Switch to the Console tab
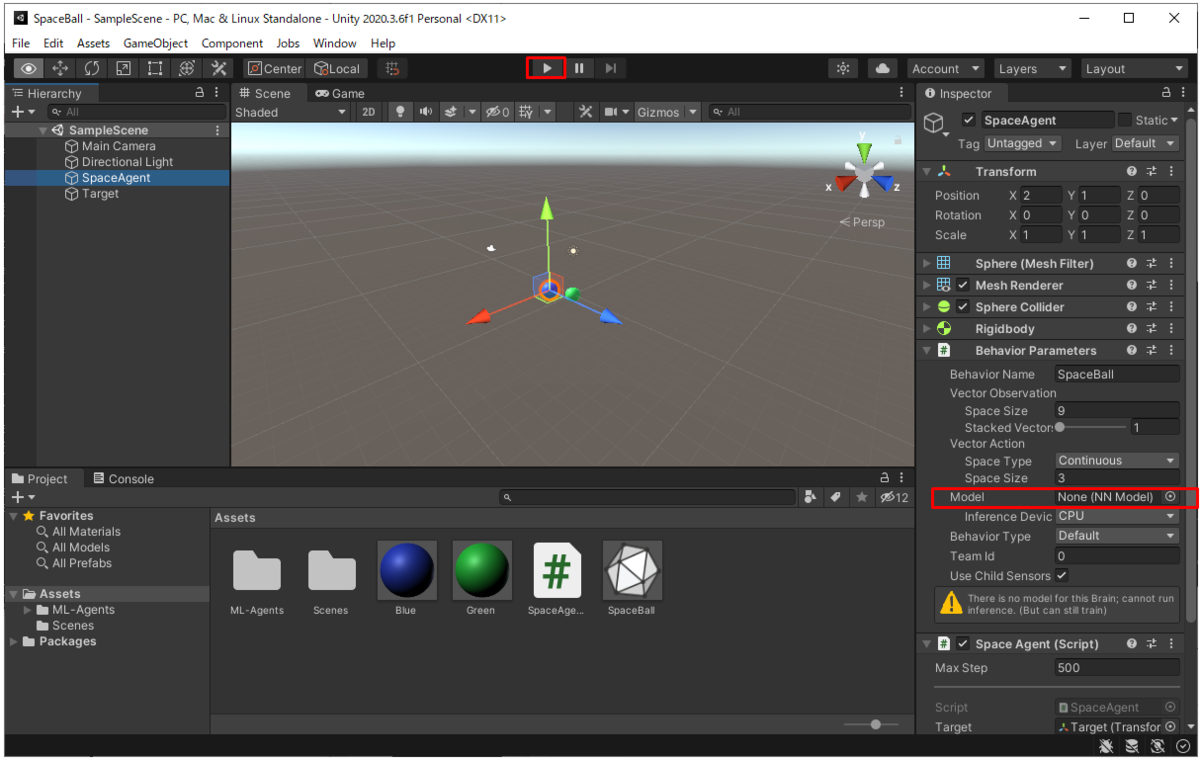The width and height of the screenshot is (1200, 759). click(x=123, y=479)
